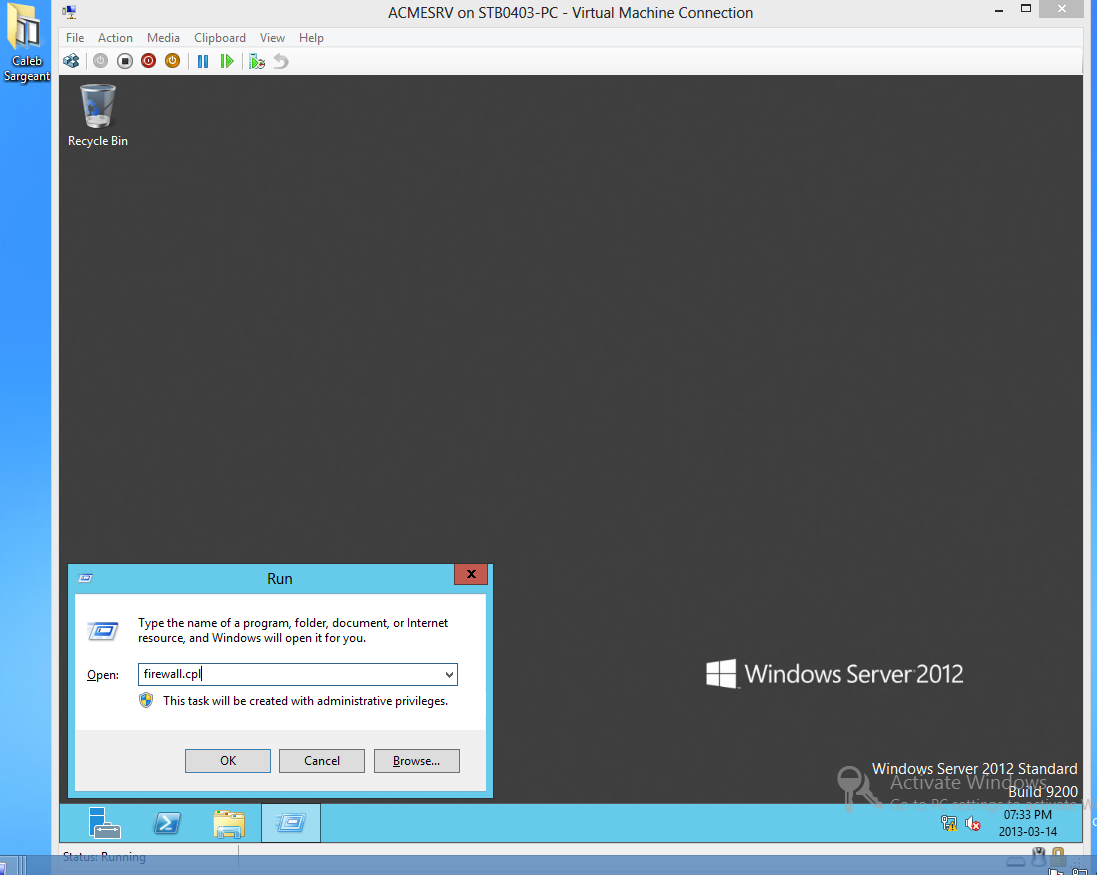
Task: Click the Browse... button in Run
Action: click(416, 761)
